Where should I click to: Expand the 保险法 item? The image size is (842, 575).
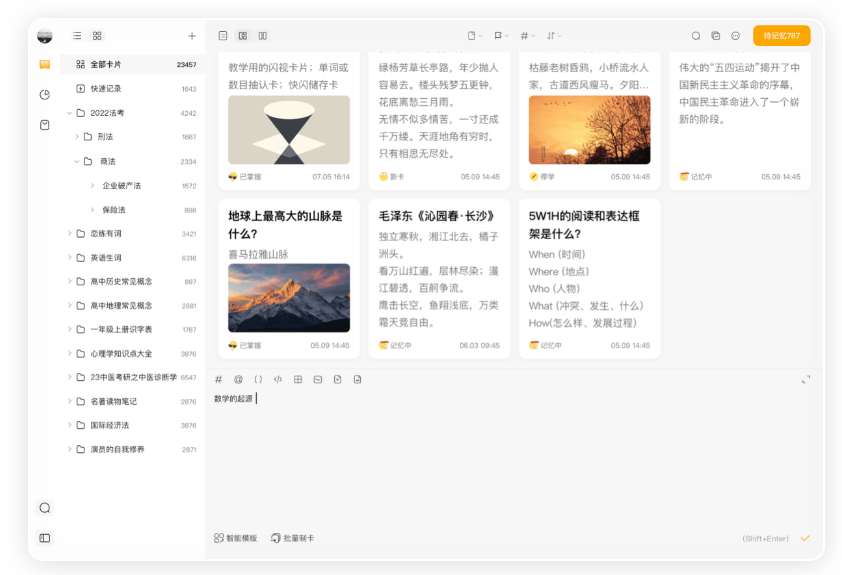(x=92, y=210)
